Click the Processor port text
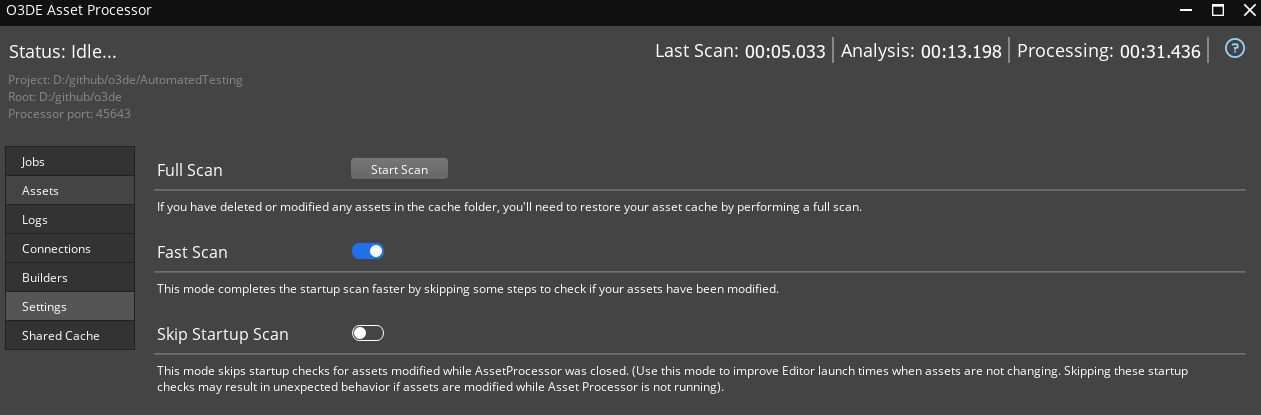Image resolution: width=1261 pixels, height=415 pixels. (x=69, y=113)
